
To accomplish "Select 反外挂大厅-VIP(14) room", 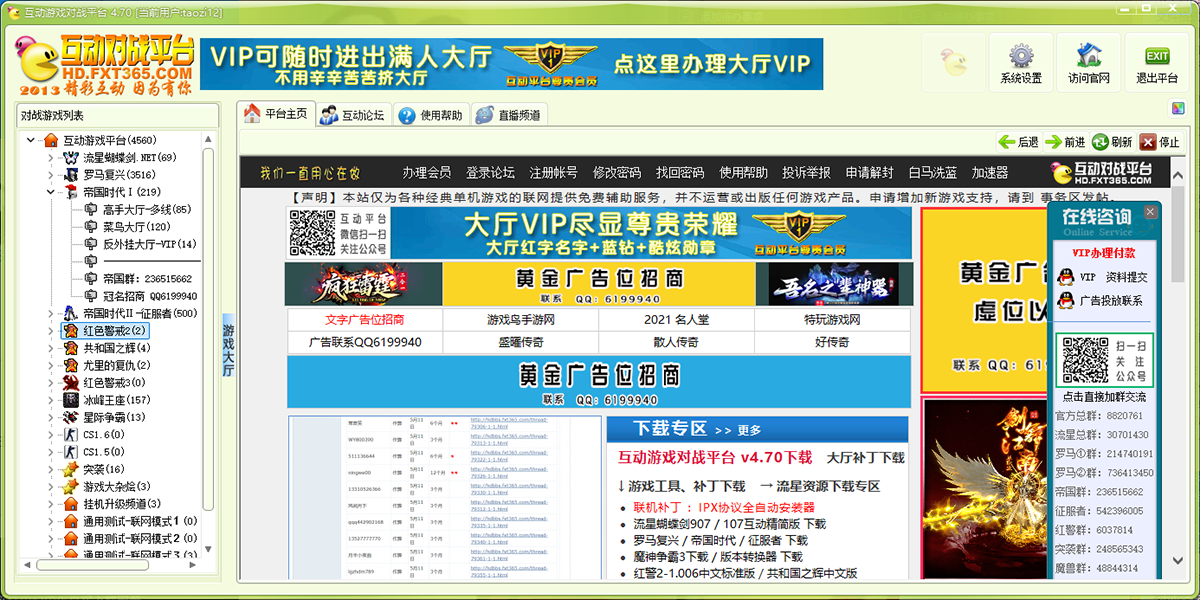I will [x=150, y=244].
